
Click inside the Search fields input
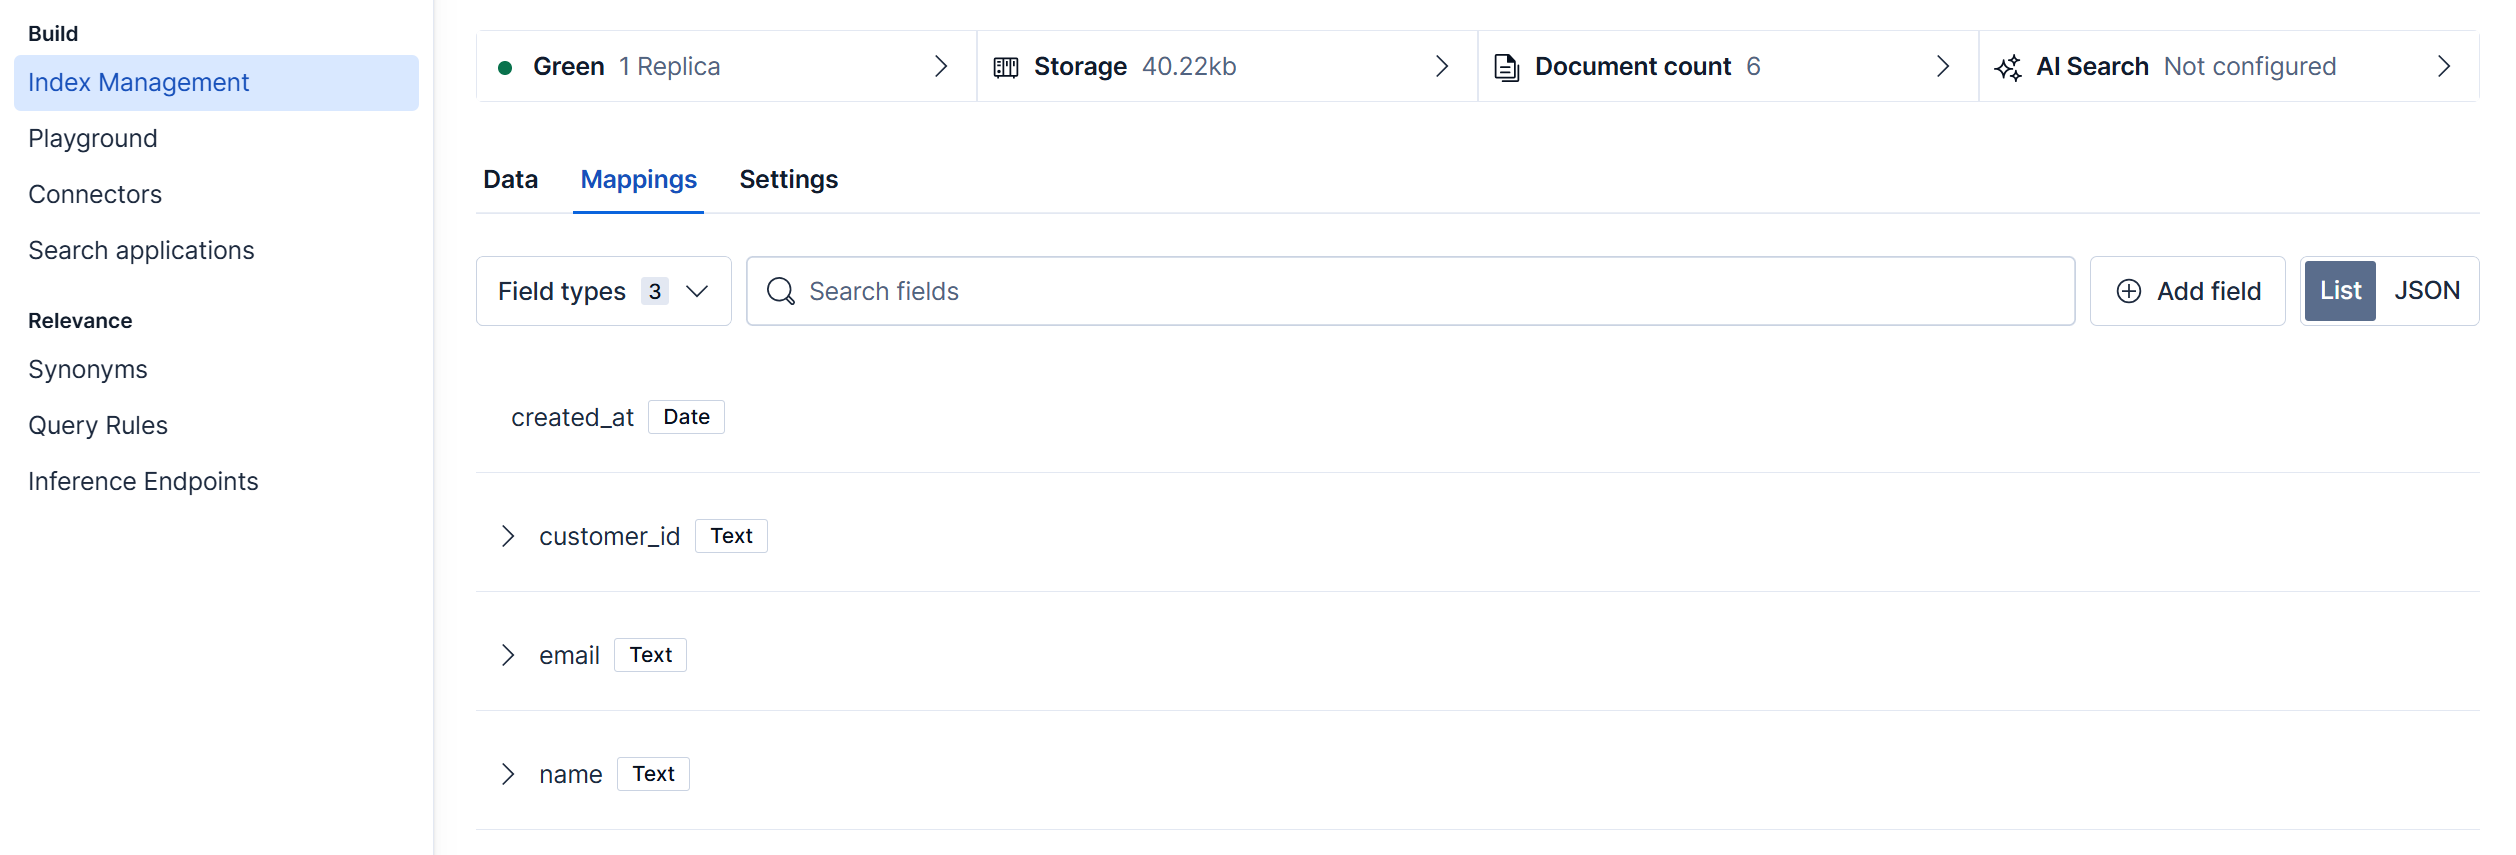click(1100, 291)
